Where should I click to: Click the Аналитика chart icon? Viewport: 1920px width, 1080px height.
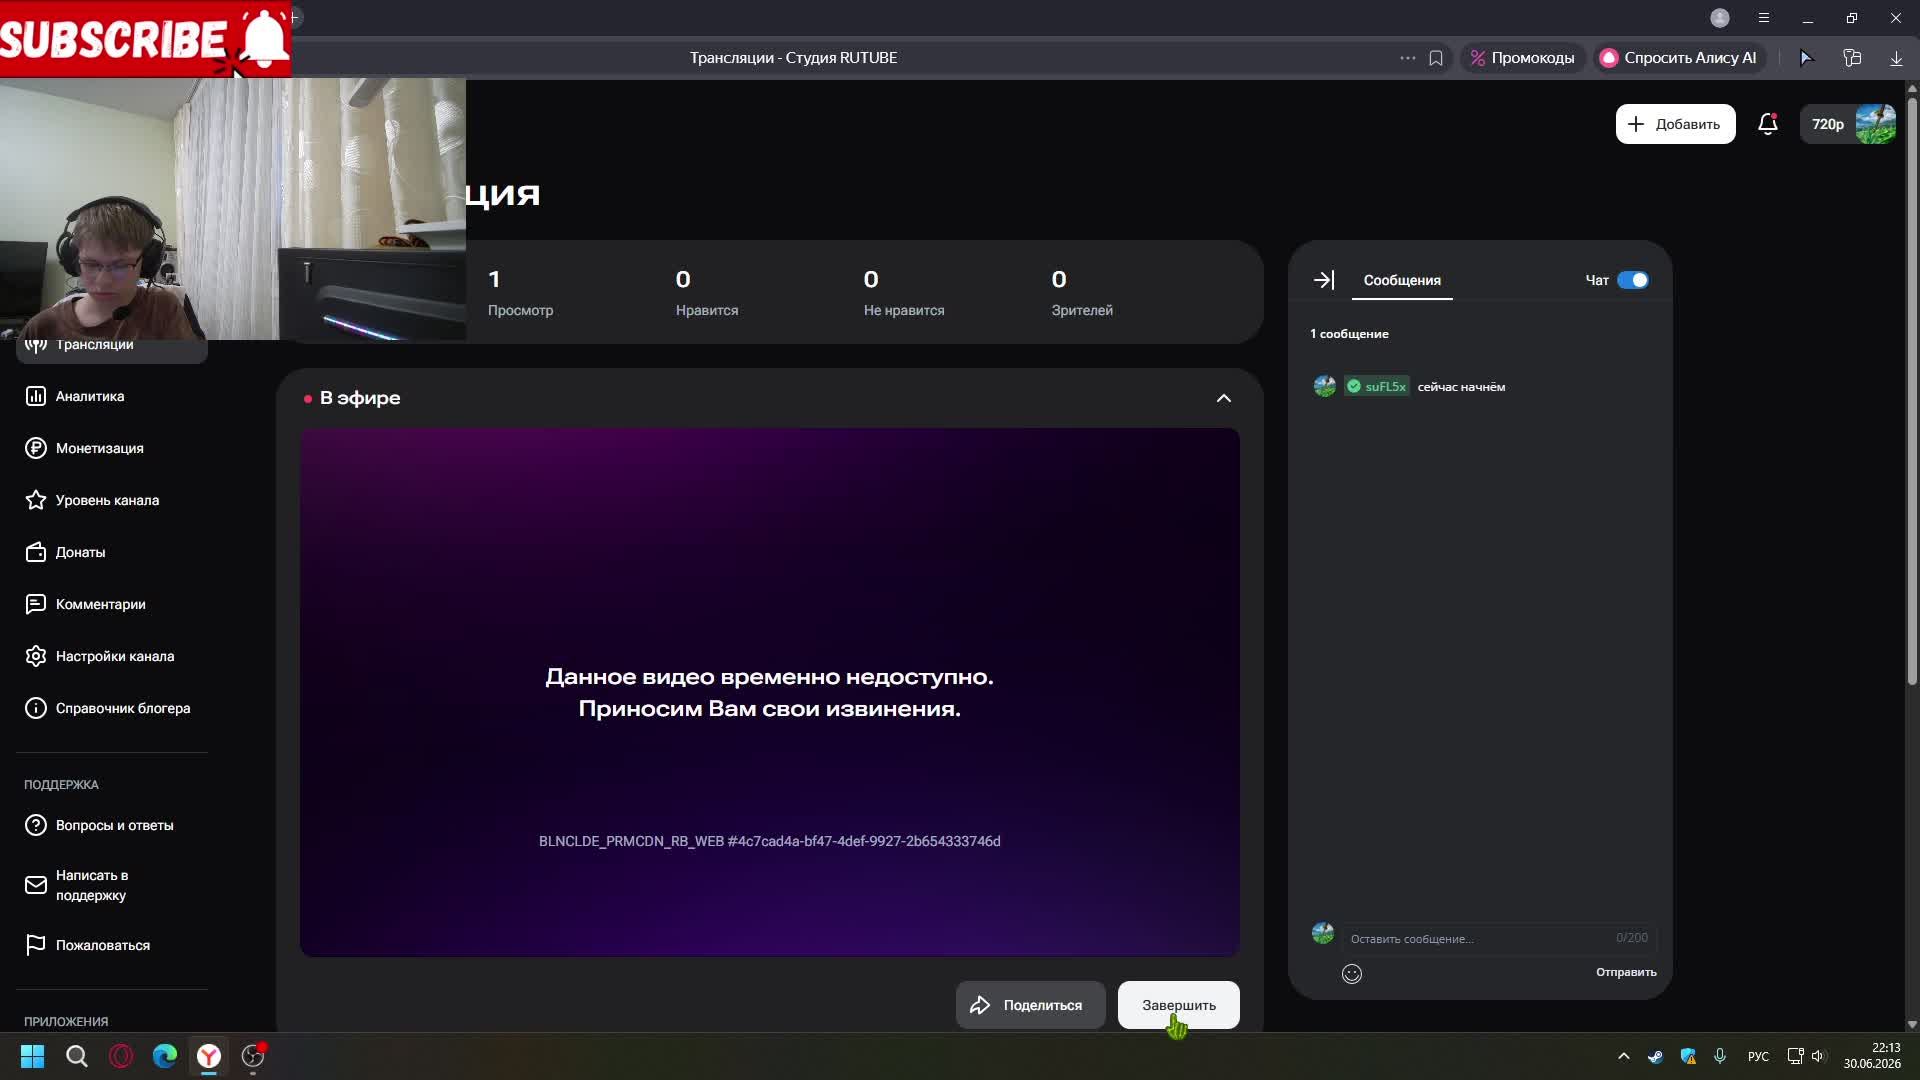click(36, 396)
